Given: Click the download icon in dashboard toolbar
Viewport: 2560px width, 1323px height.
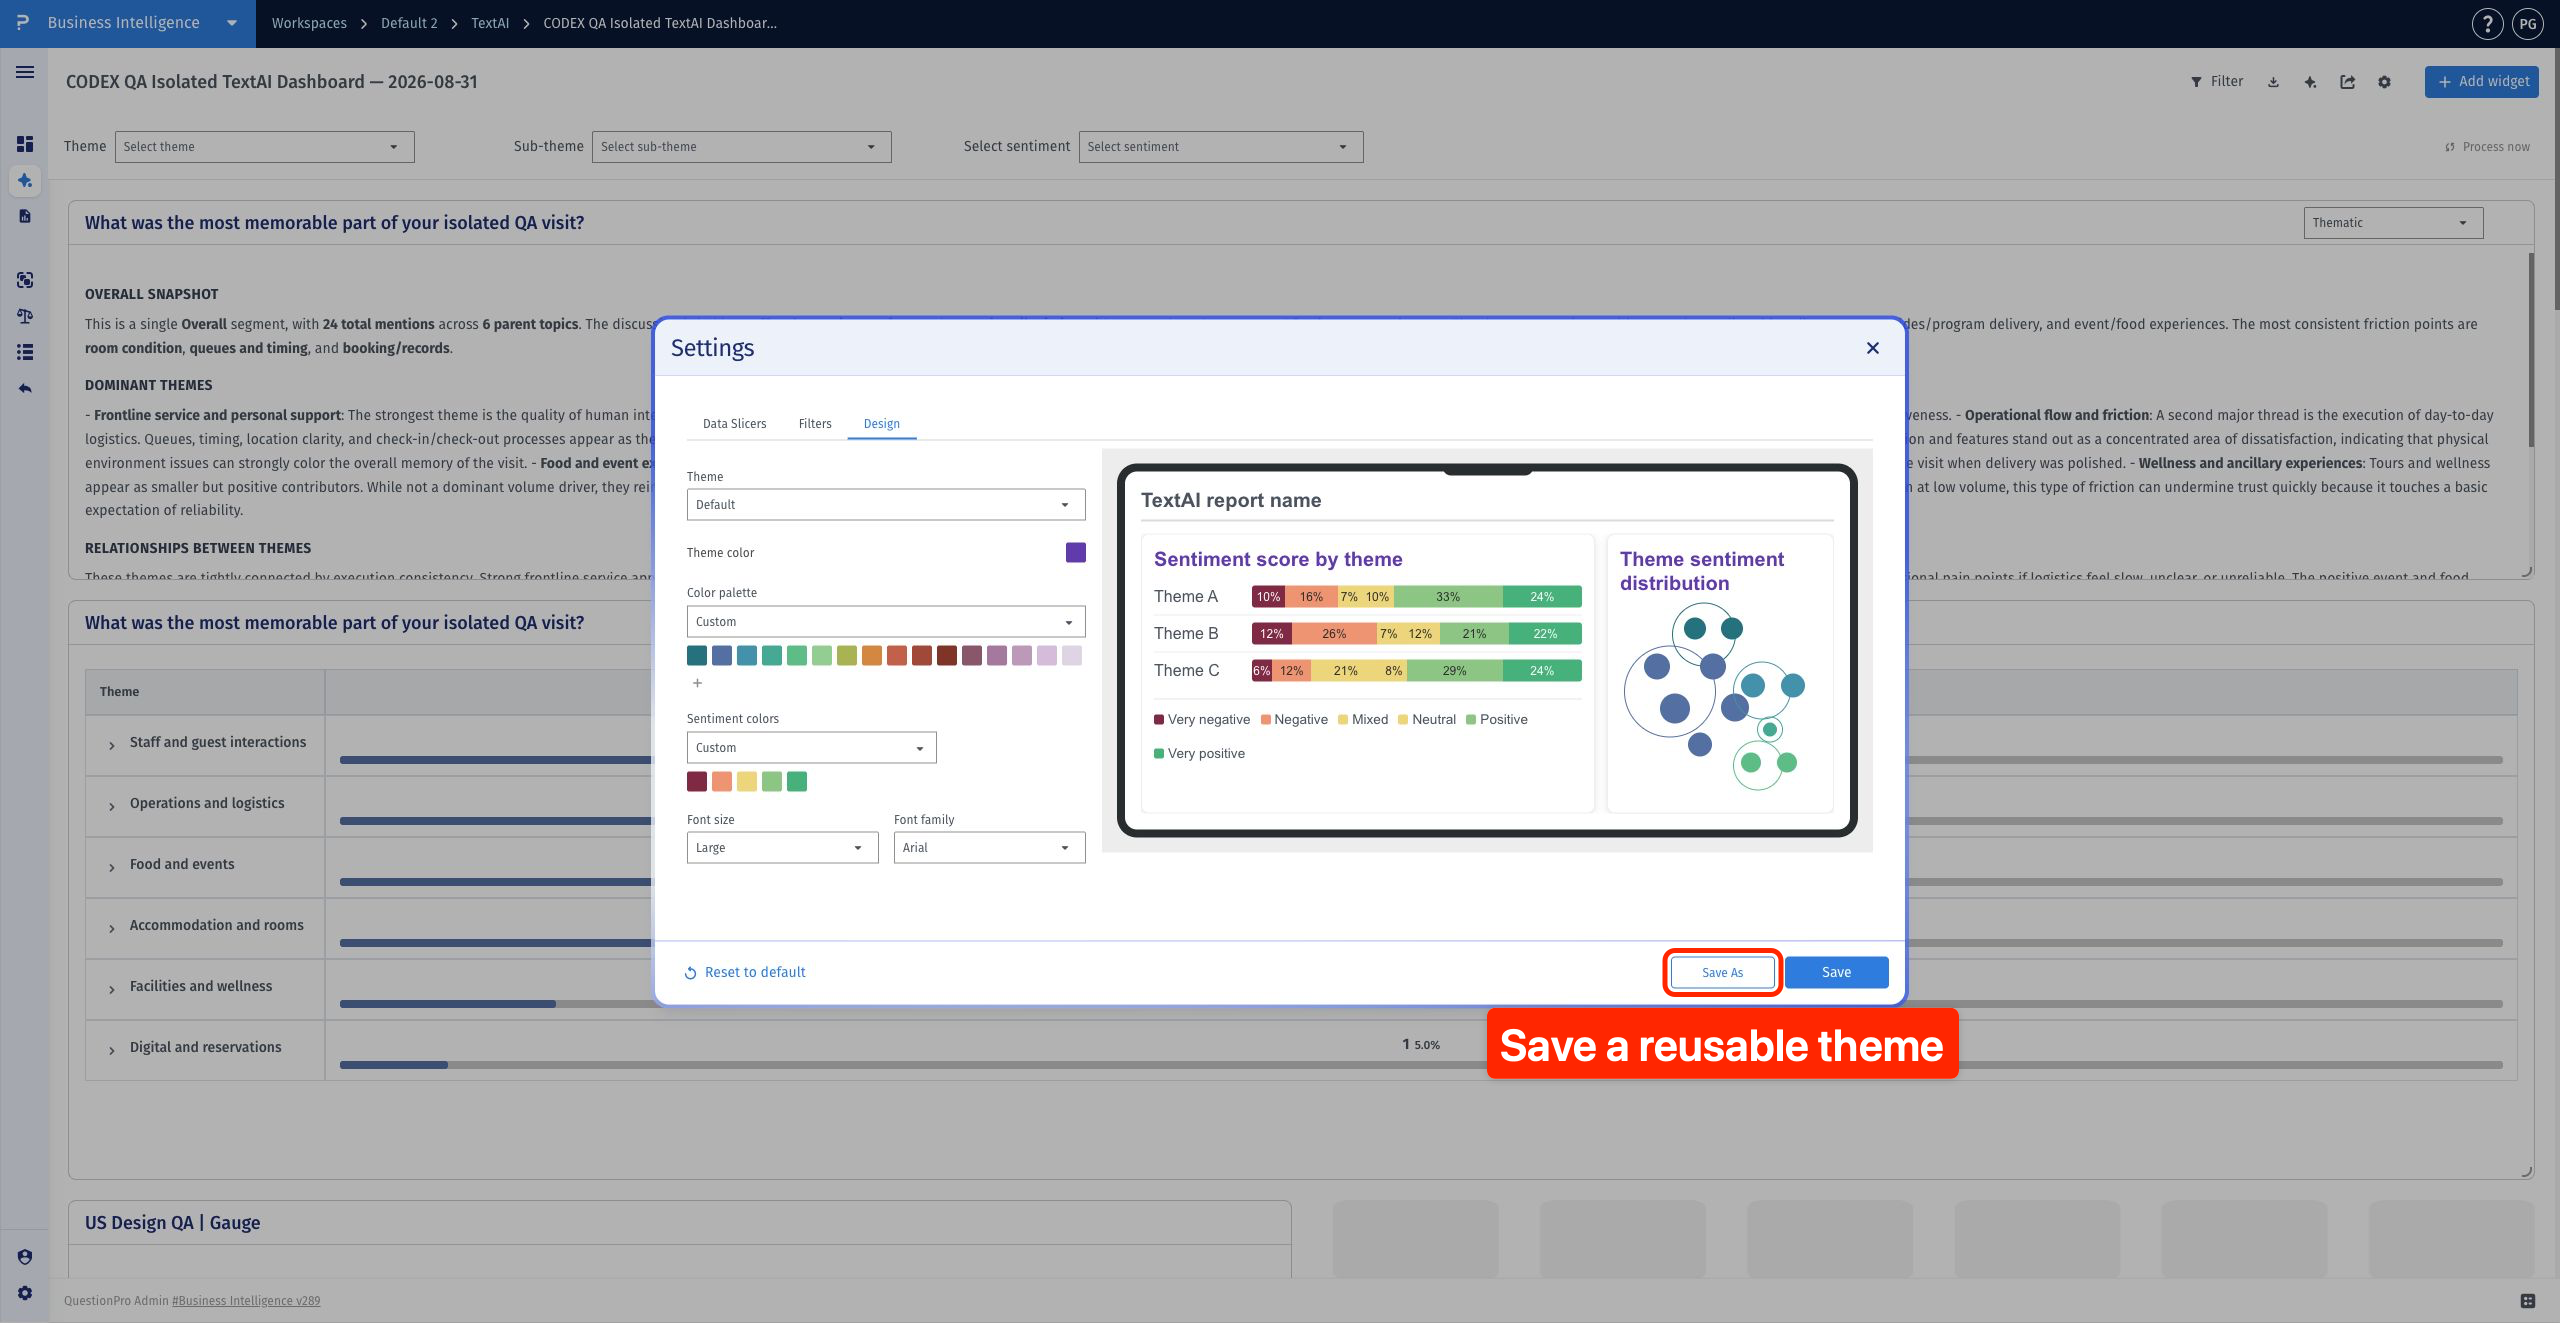Looking at the screenshot, I should (2273, 82).
